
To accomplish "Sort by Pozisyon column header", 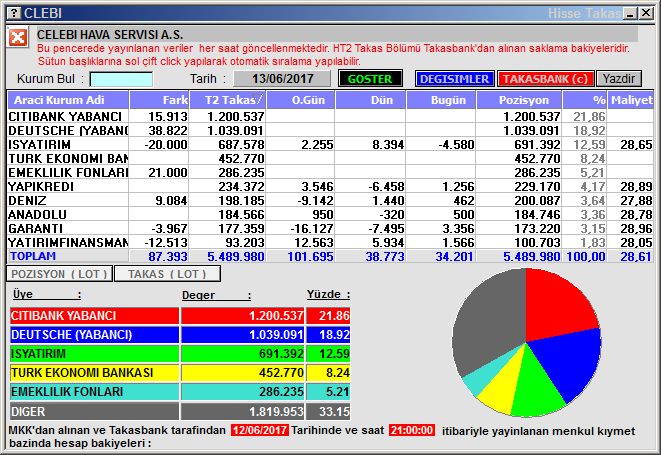I will [519, 100].
